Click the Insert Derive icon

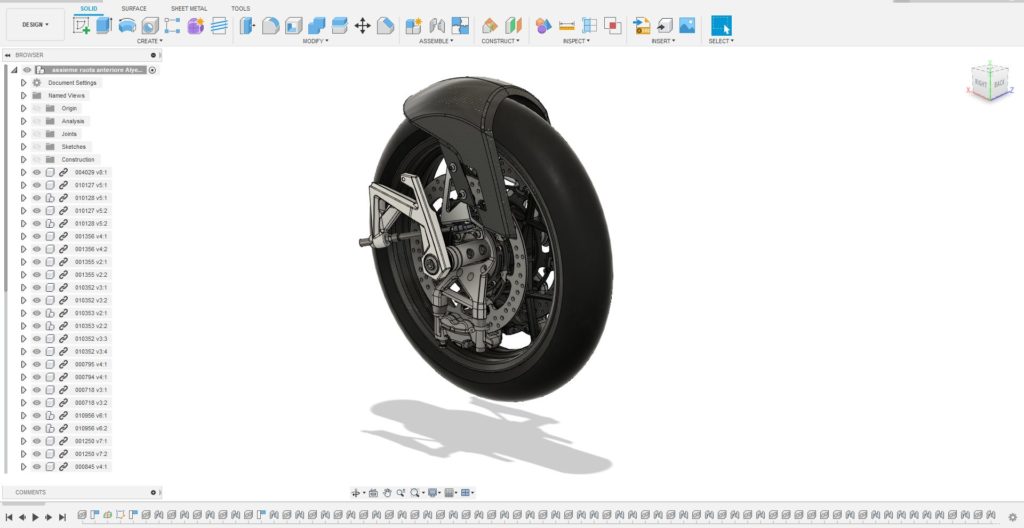[x=642, y=25]
